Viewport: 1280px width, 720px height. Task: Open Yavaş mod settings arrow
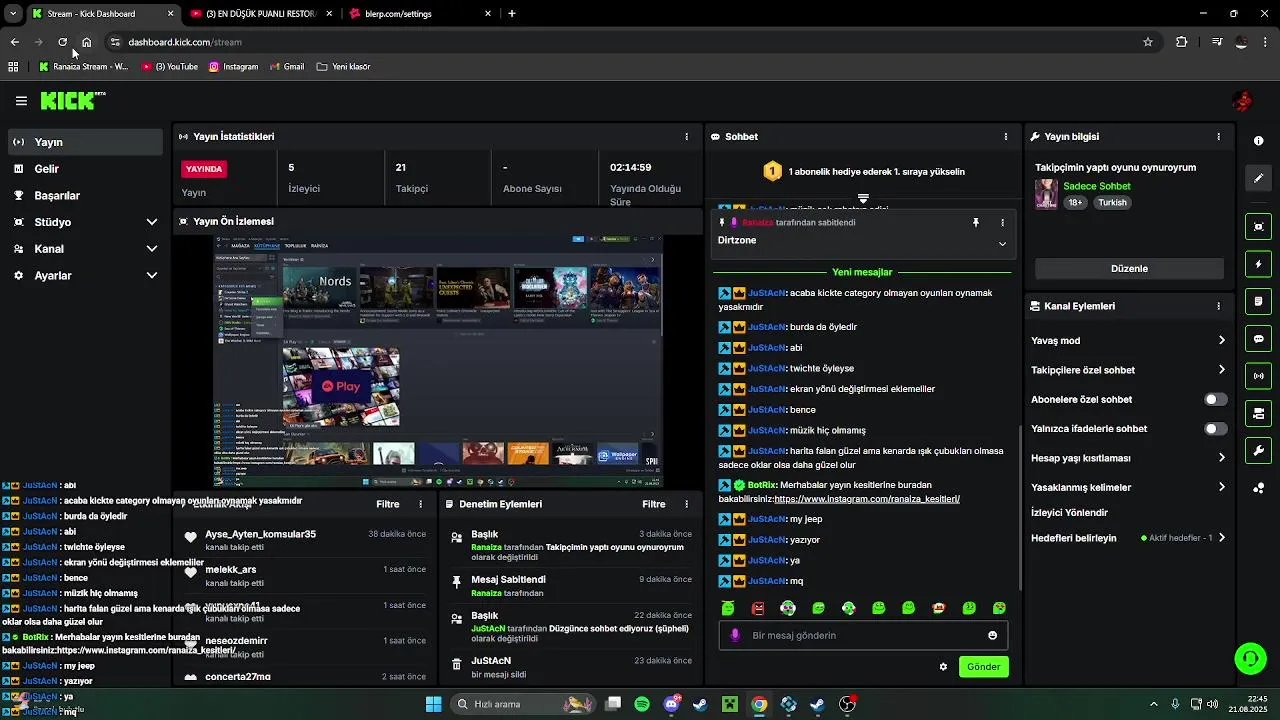[1221, 341]
